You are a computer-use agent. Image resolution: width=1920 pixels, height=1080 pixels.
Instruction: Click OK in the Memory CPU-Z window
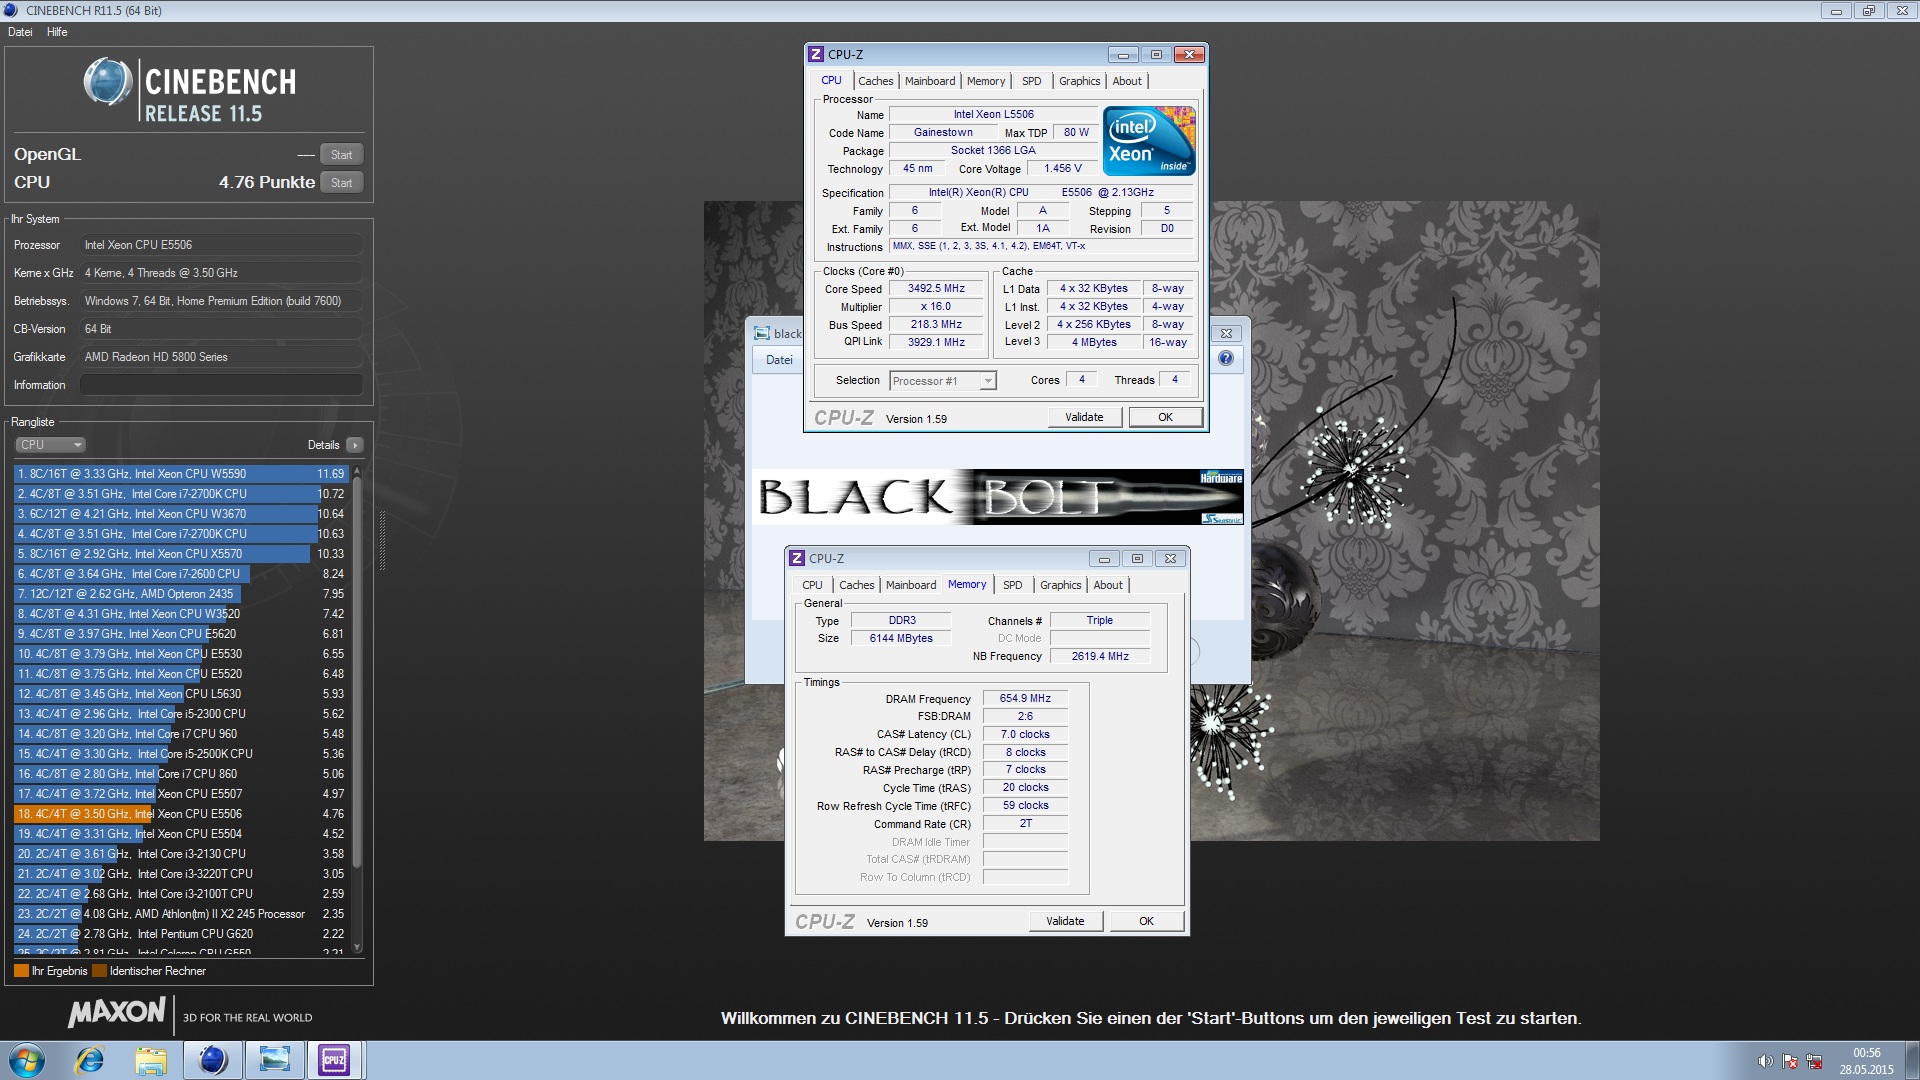pyautogui.click(x=1146, y=922)
